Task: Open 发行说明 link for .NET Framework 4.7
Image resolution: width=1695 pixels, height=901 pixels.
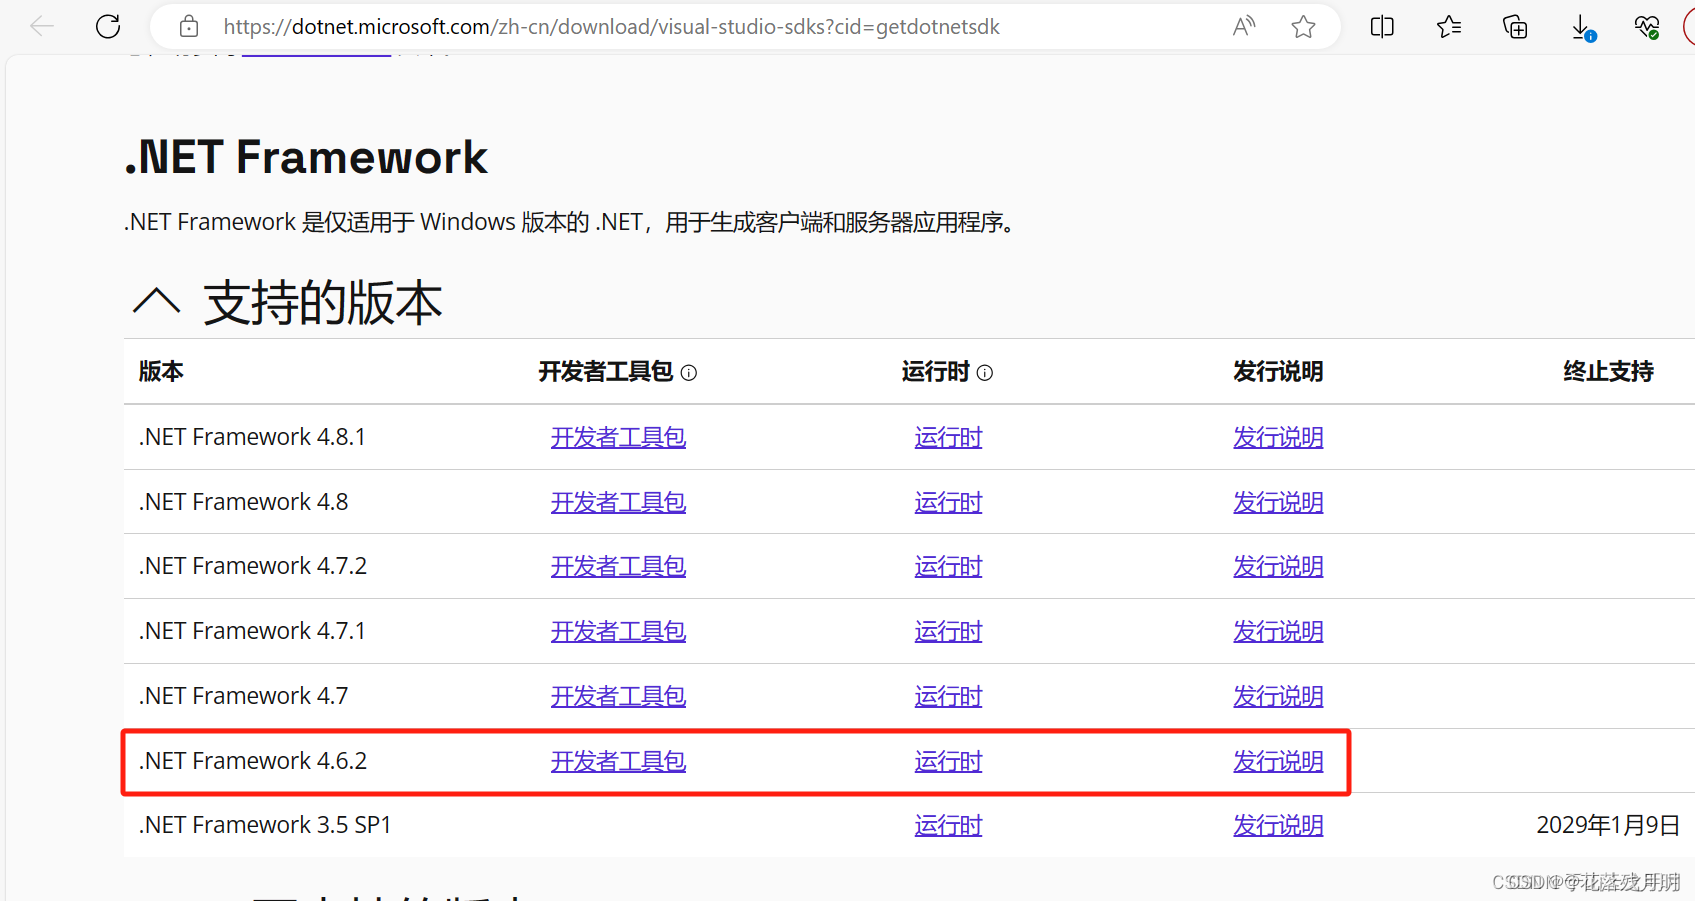Action: click(x=1278, y=696)
